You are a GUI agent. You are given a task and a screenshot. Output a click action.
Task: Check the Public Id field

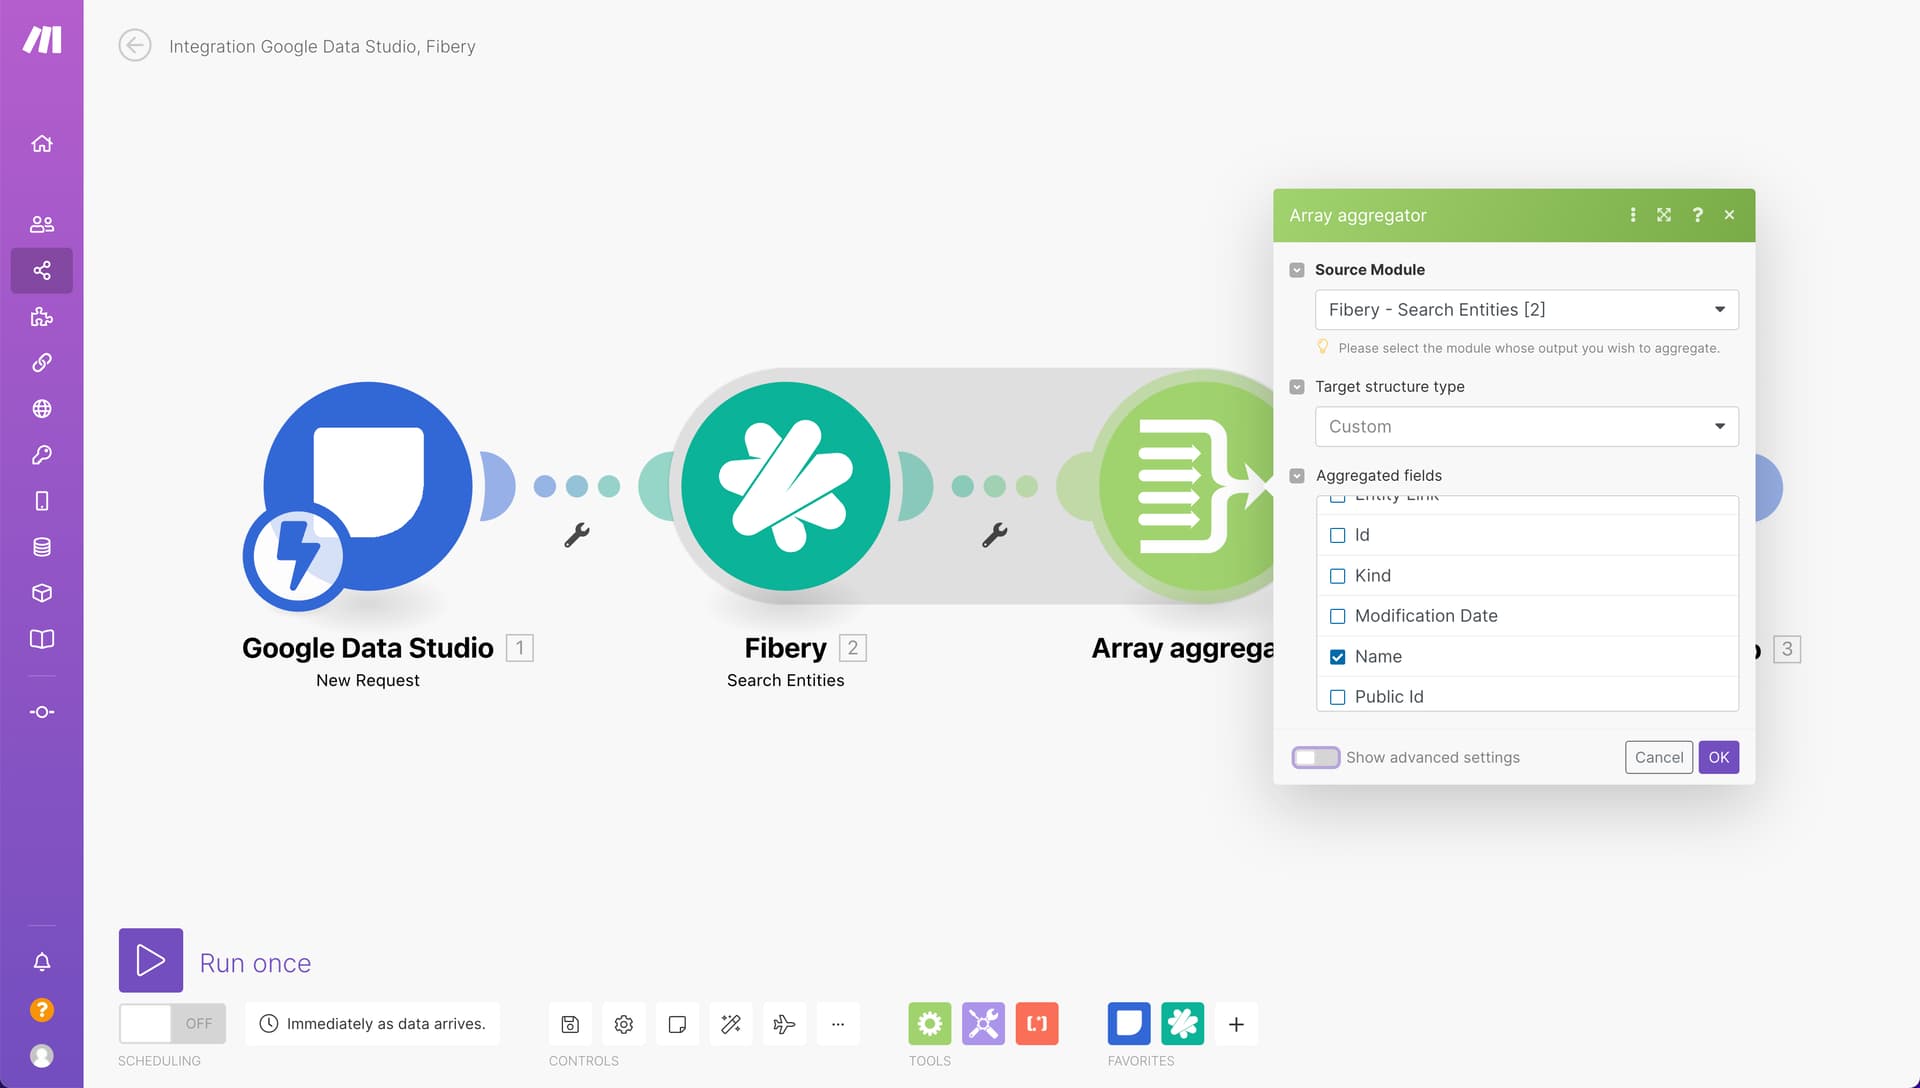point(1338,697)
